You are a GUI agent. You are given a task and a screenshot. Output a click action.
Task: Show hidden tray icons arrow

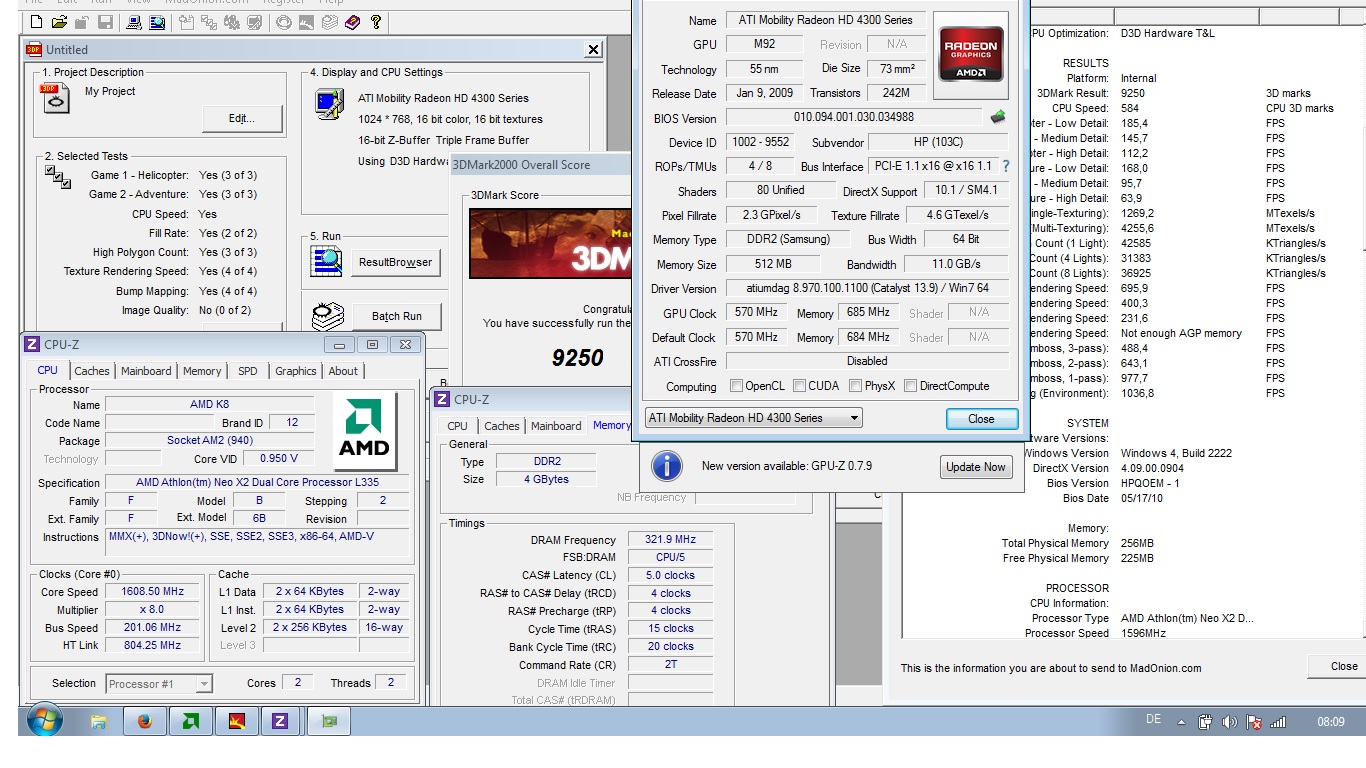coord(1182,722)
